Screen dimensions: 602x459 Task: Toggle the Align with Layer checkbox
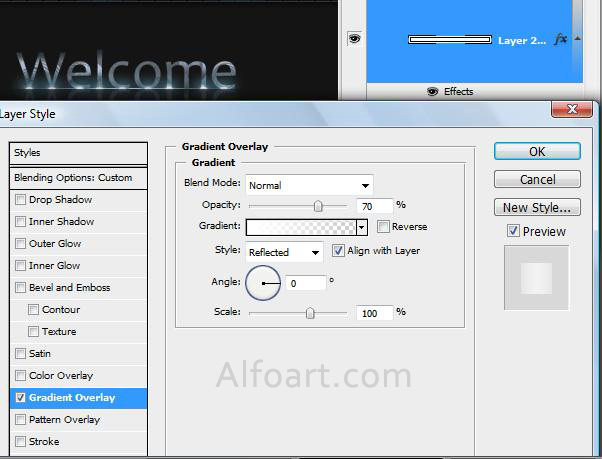click(x=338, y=251)
